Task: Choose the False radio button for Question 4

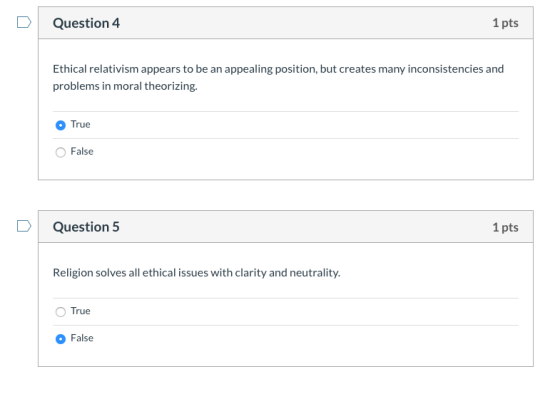Action: [61, 152]
